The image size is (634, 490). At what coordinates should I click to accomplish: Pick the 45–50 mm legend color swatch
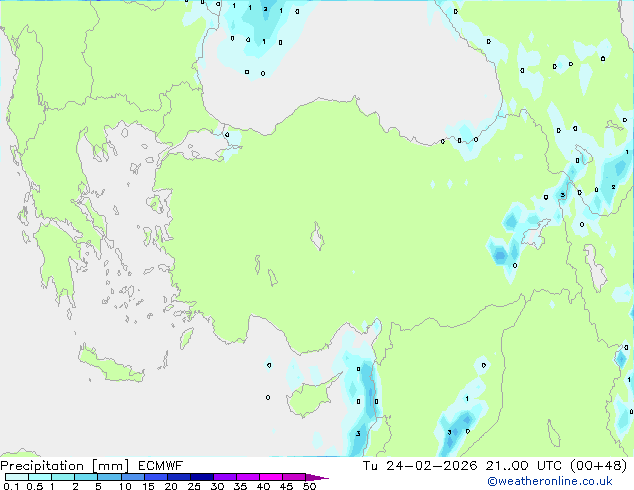tap(294, 477)
